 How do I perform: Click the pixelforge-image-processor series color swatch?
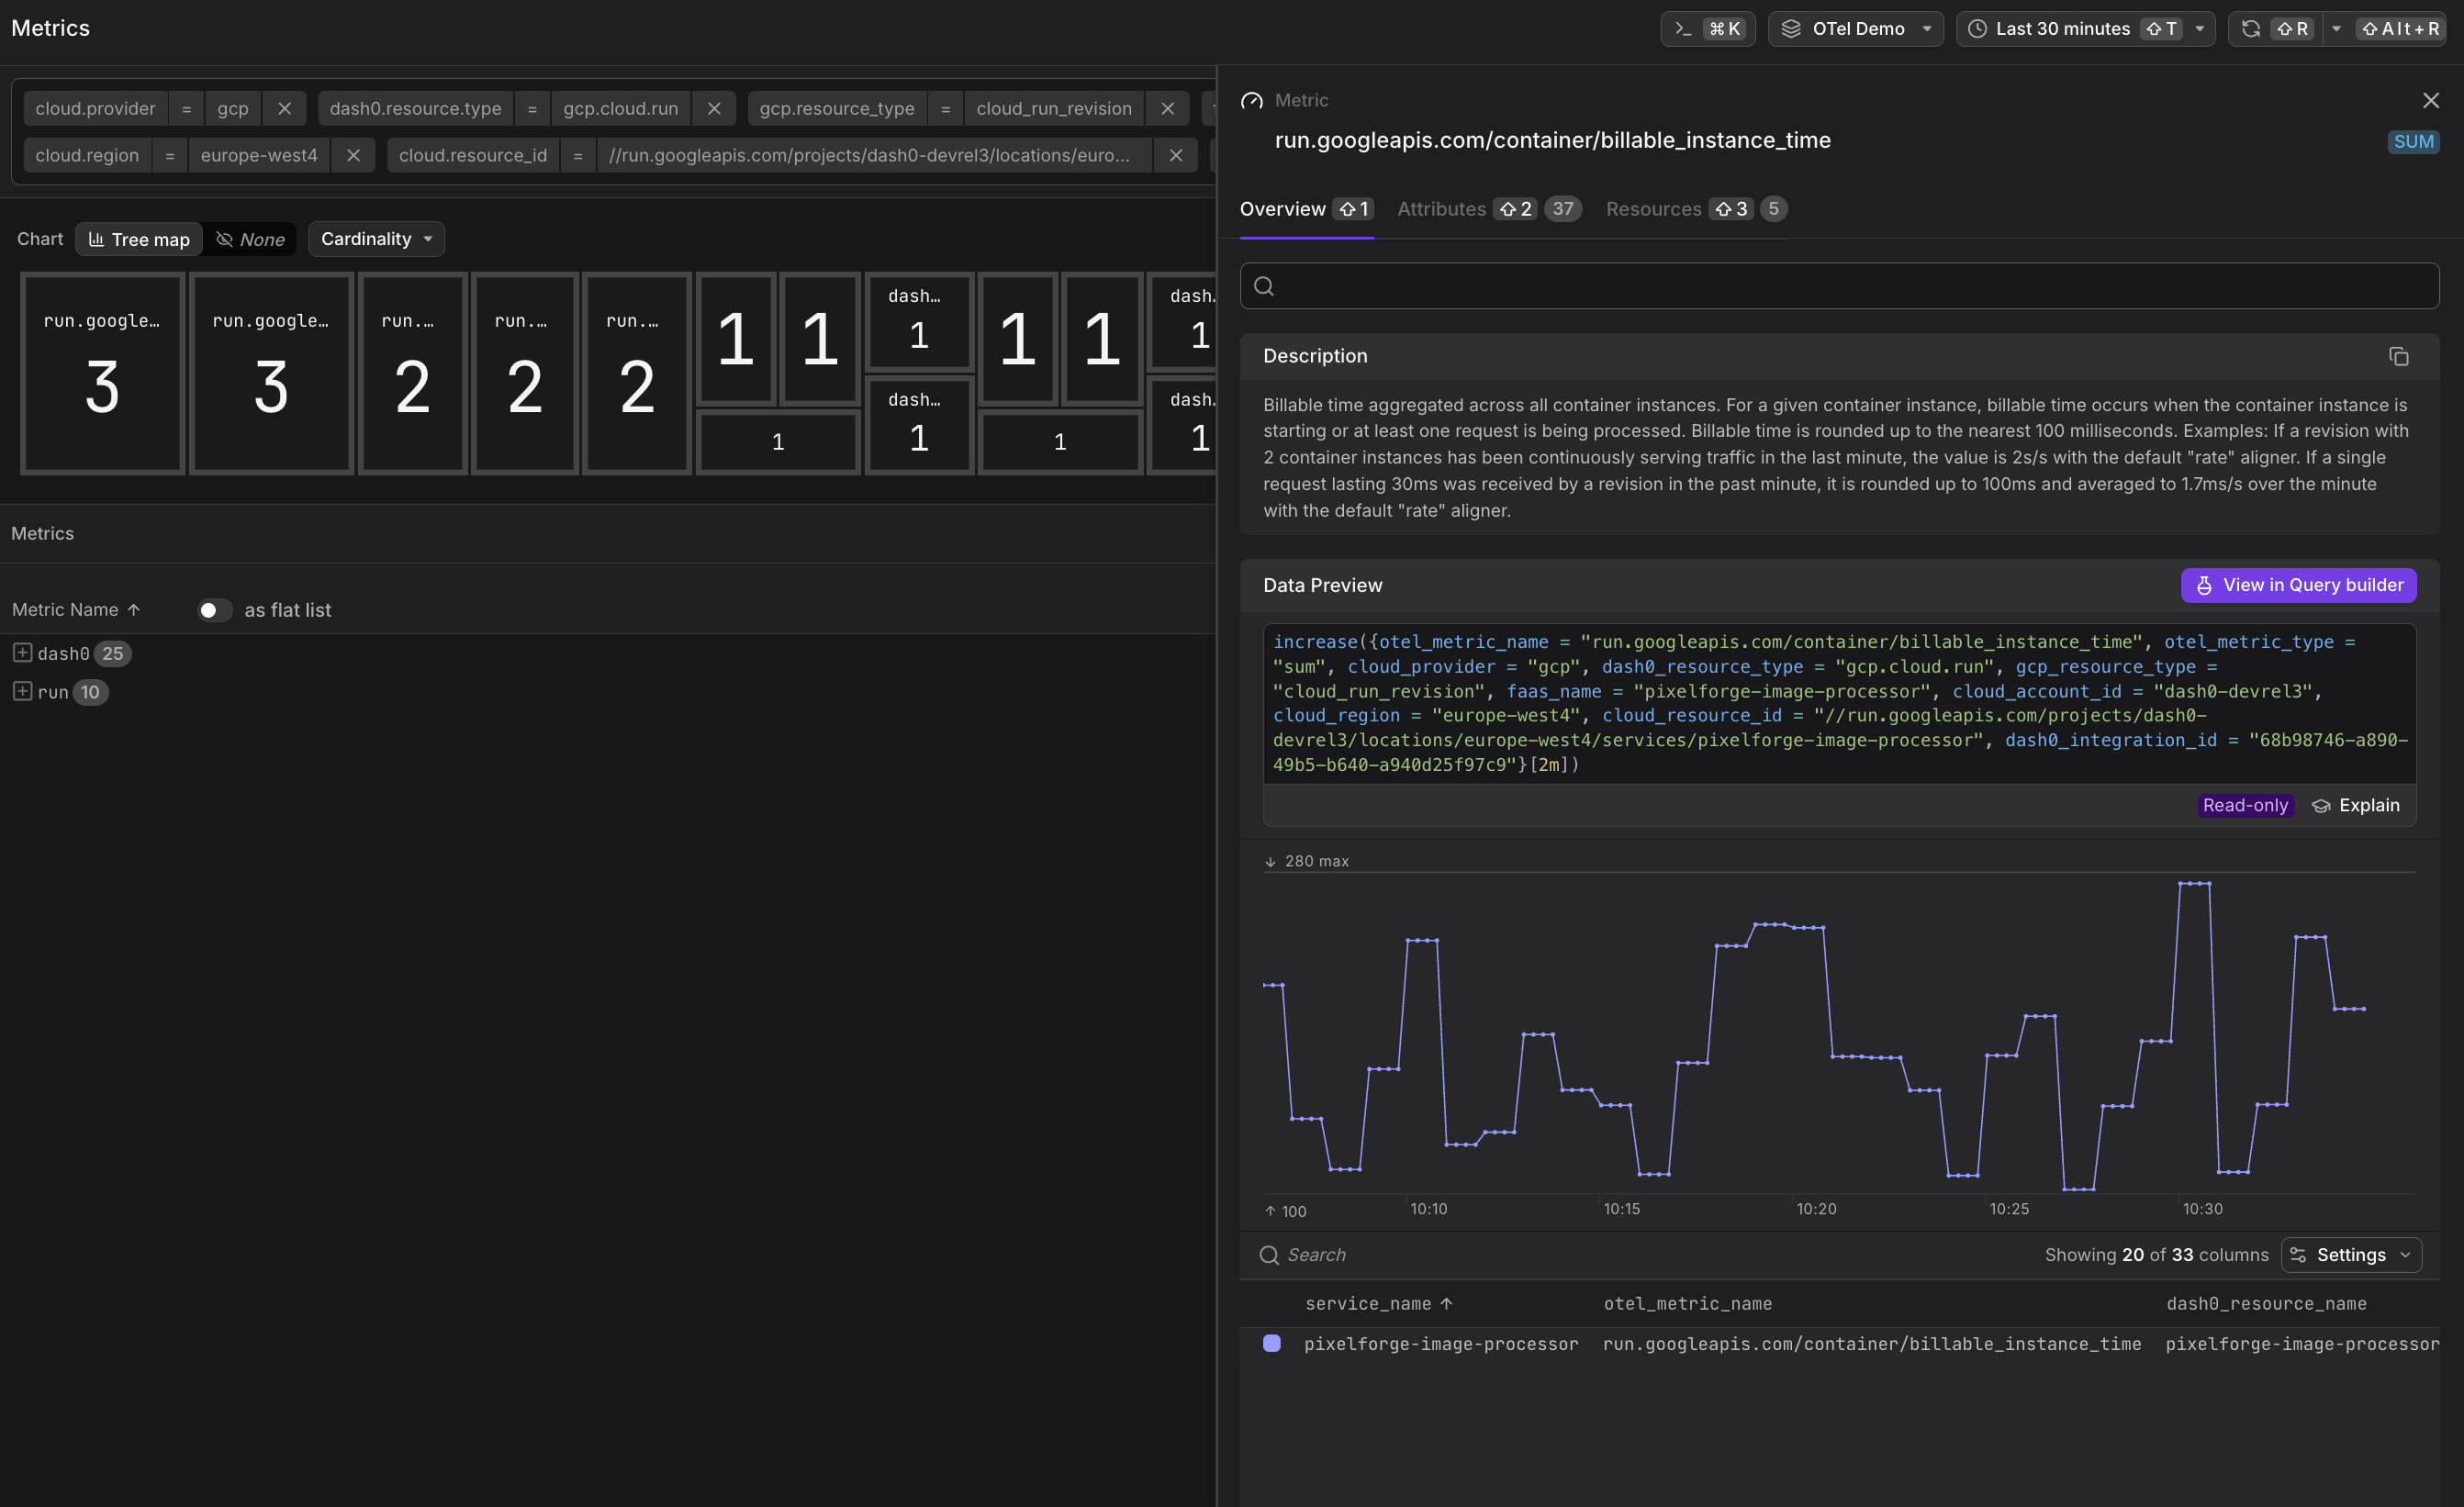(1271, 1343)
